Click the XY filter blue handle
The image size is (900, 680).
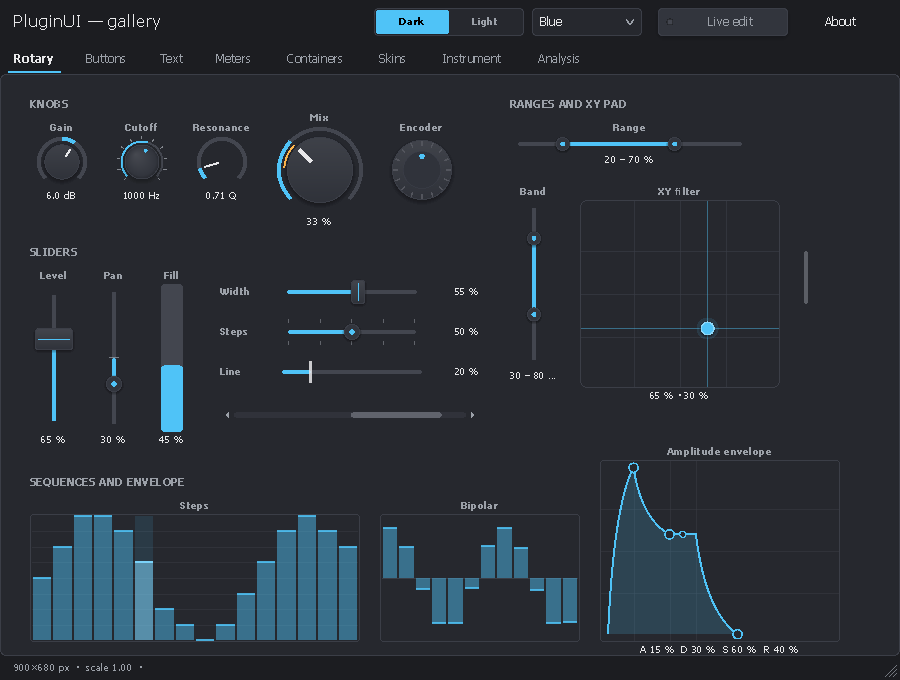(708, 328)
